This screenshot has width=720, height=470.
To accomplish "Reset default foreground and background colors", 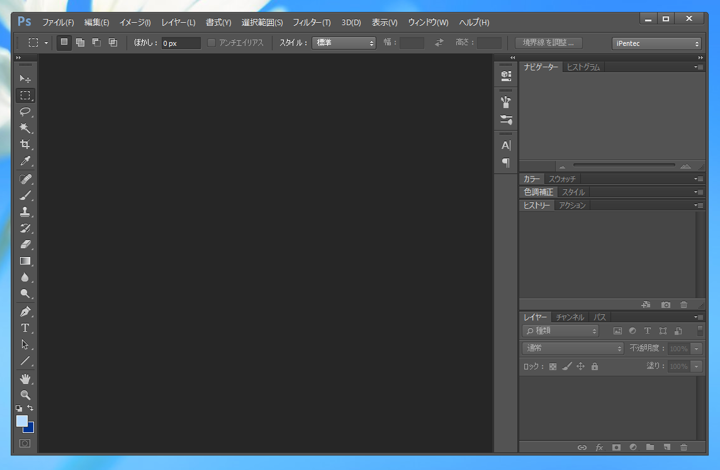I will 19,408.
